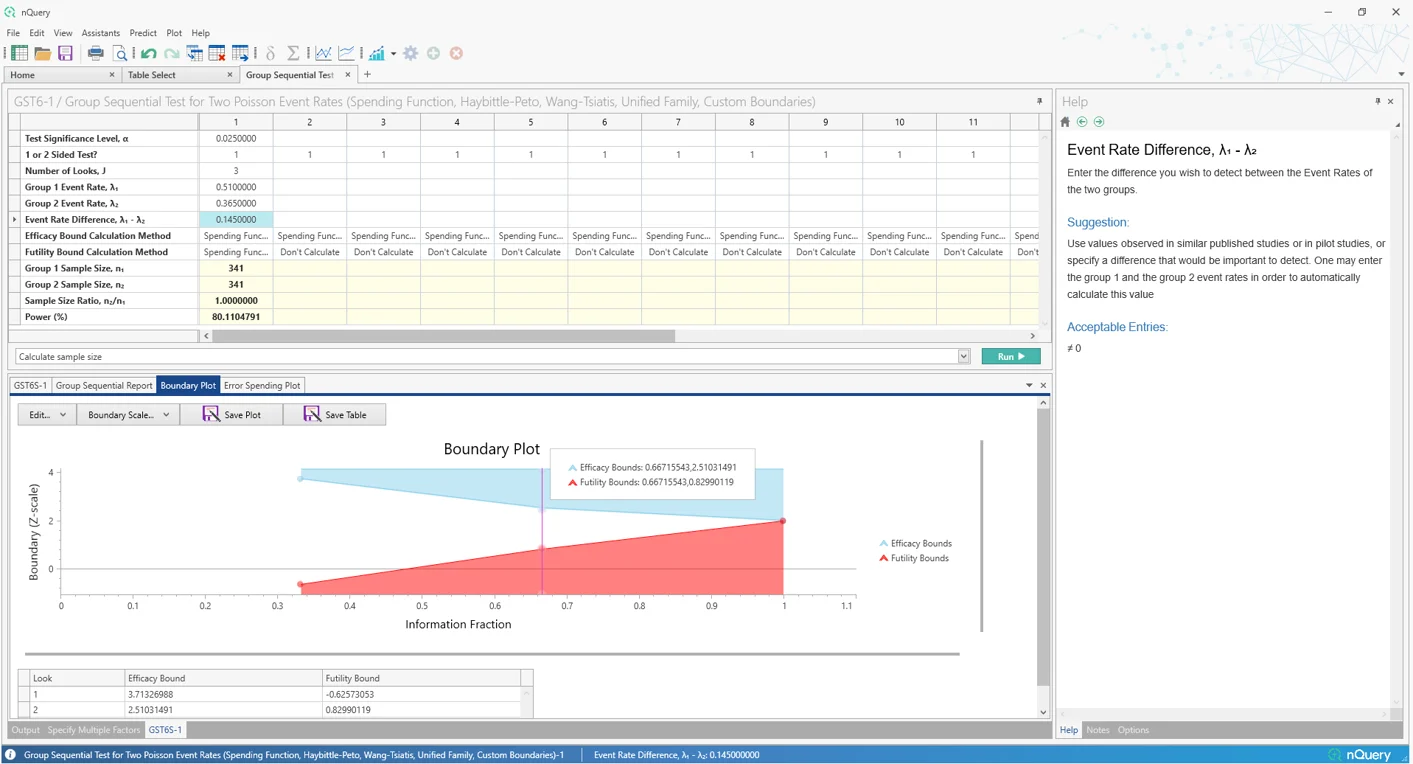Viewport: 1413px width, 764px height.
Task: Click the new table grid icon
Action: (19, 53)
